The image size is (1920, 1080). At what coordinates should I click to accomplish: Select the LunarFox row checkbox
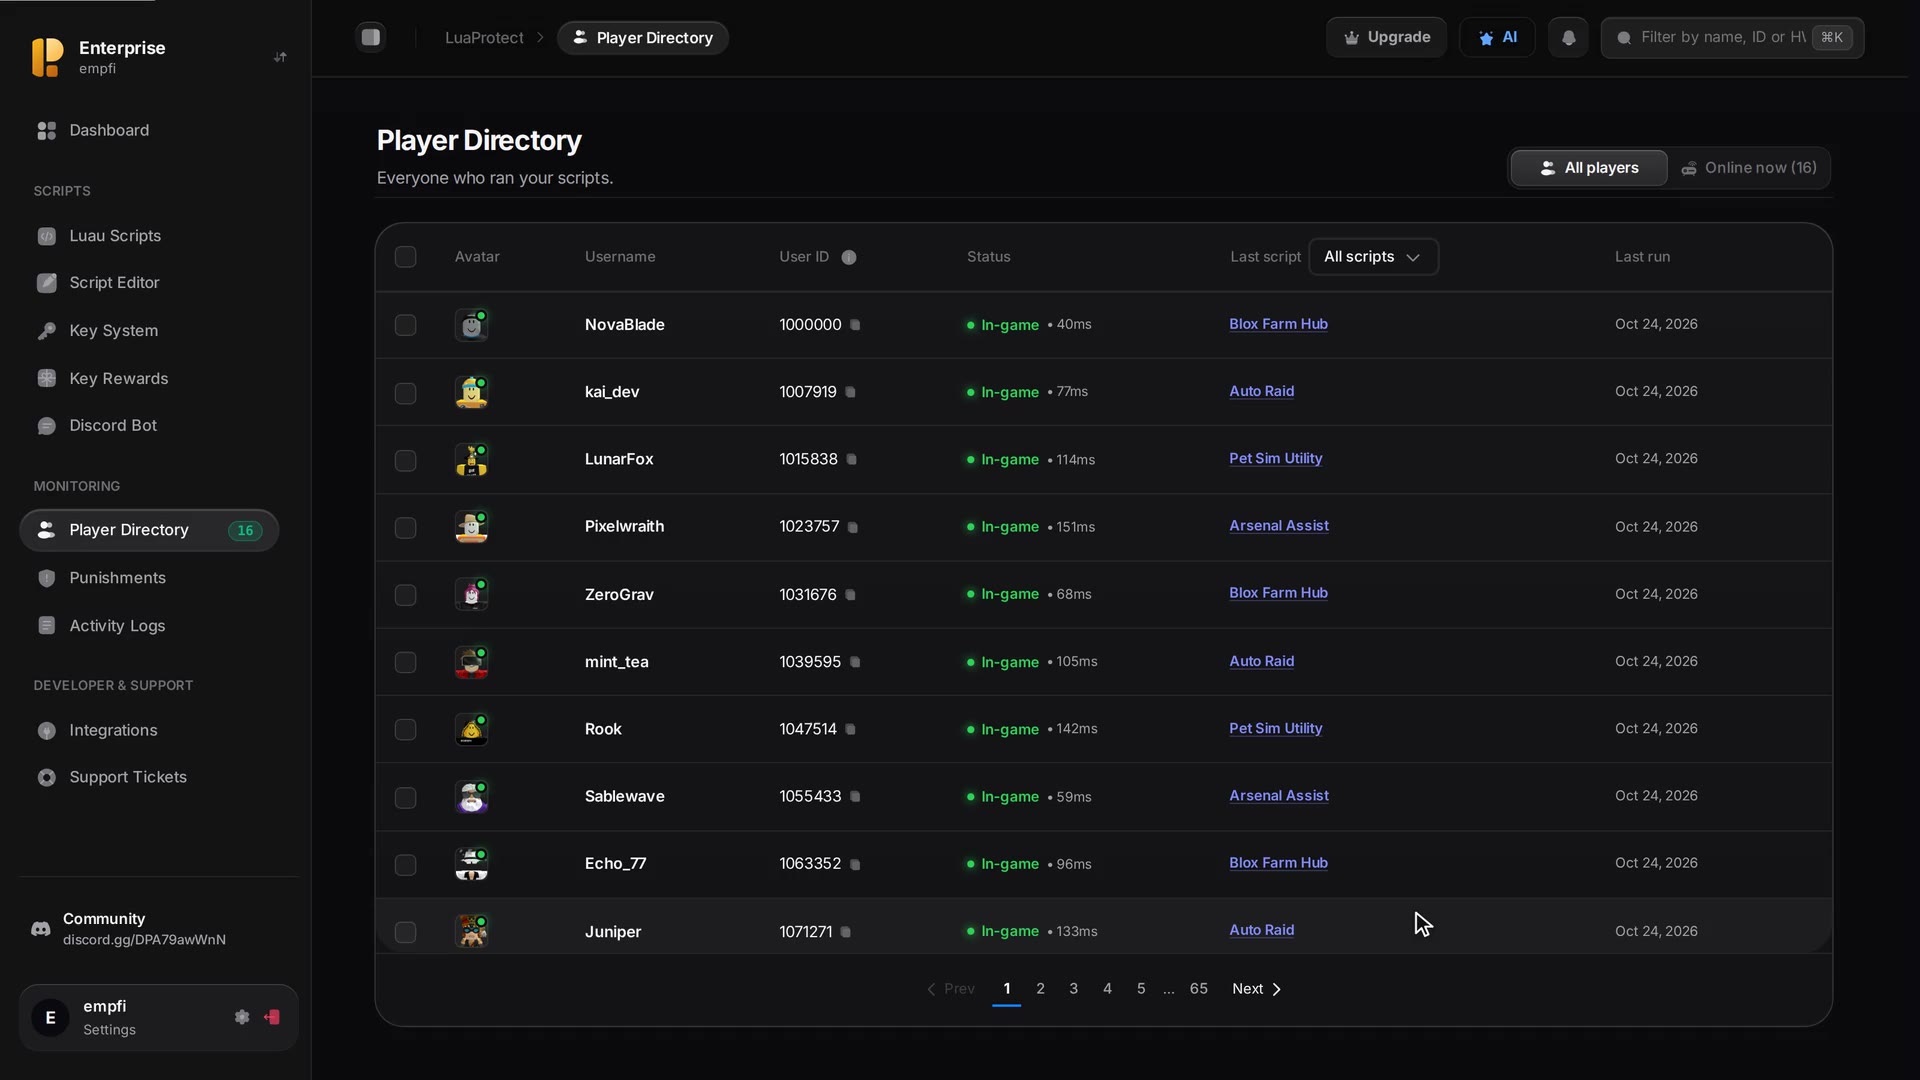coord(405,460)
